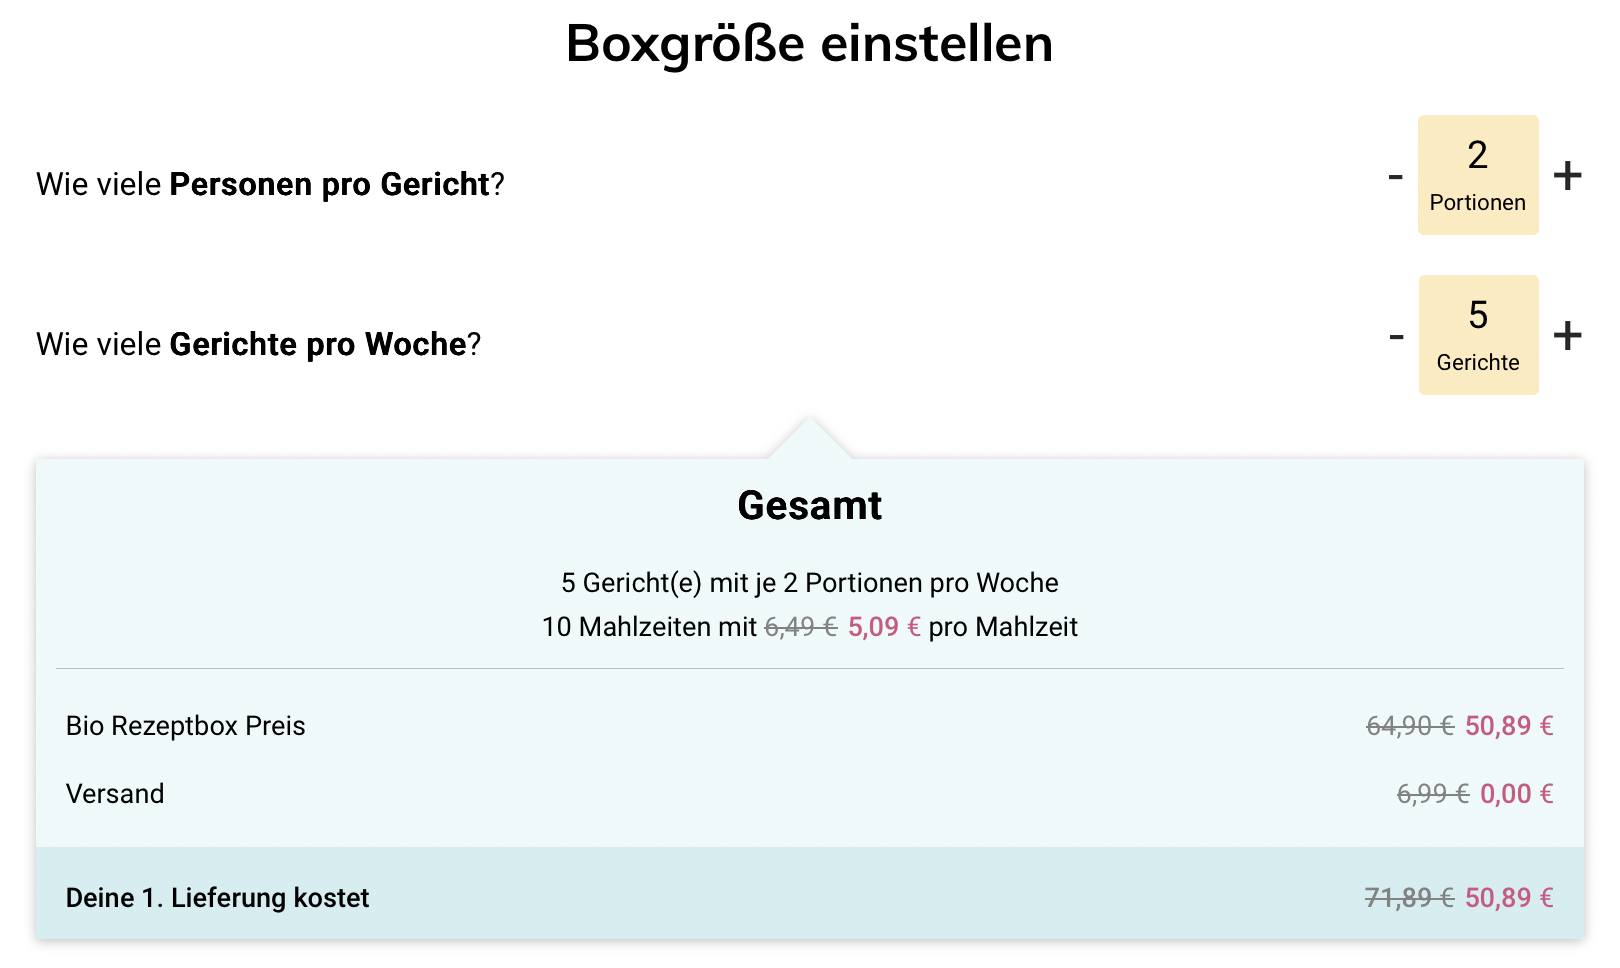Click the "Boxgröße einstellen" heading
The image size is (1620, 968).
click(809, 44)
